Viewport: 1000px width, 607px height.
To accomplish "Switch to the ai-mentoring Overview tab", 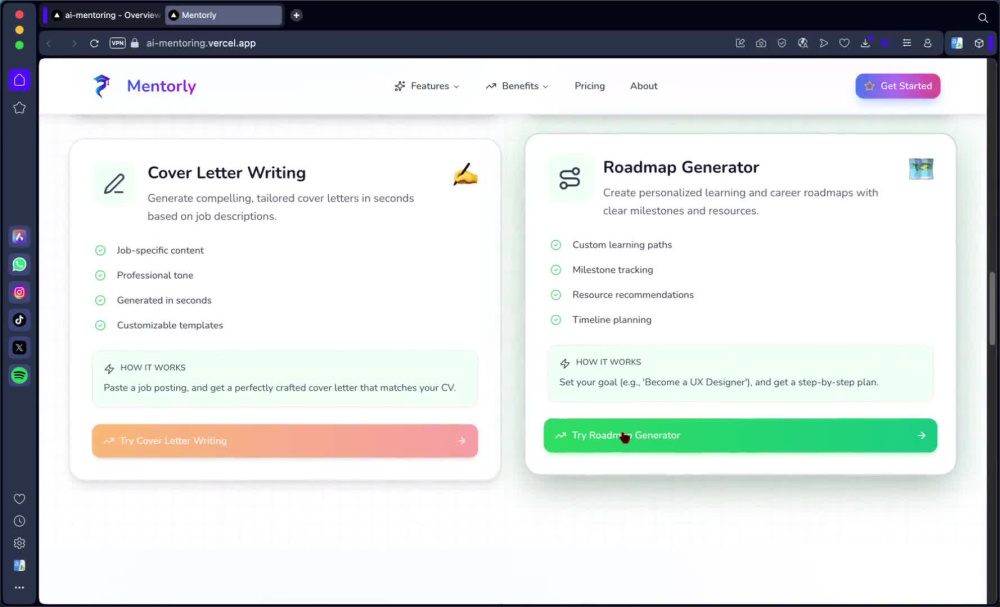I will click(x=106, y=15).
